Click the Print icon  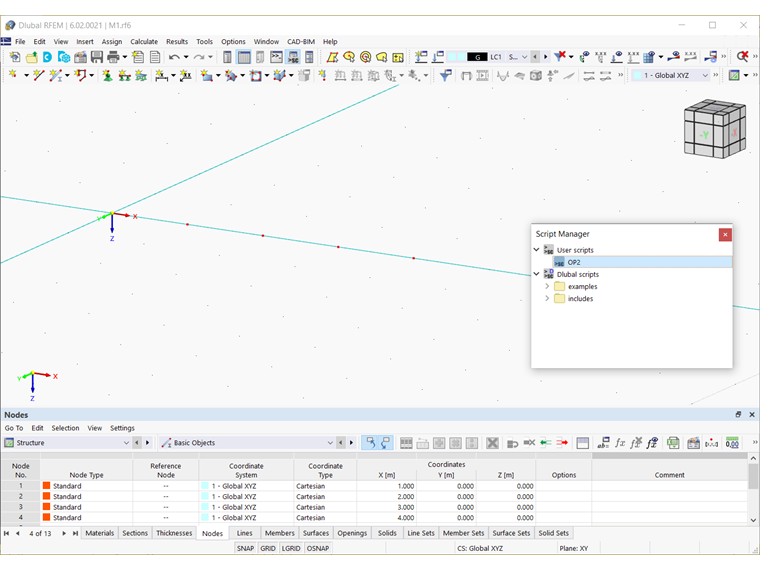click(113, 57)
